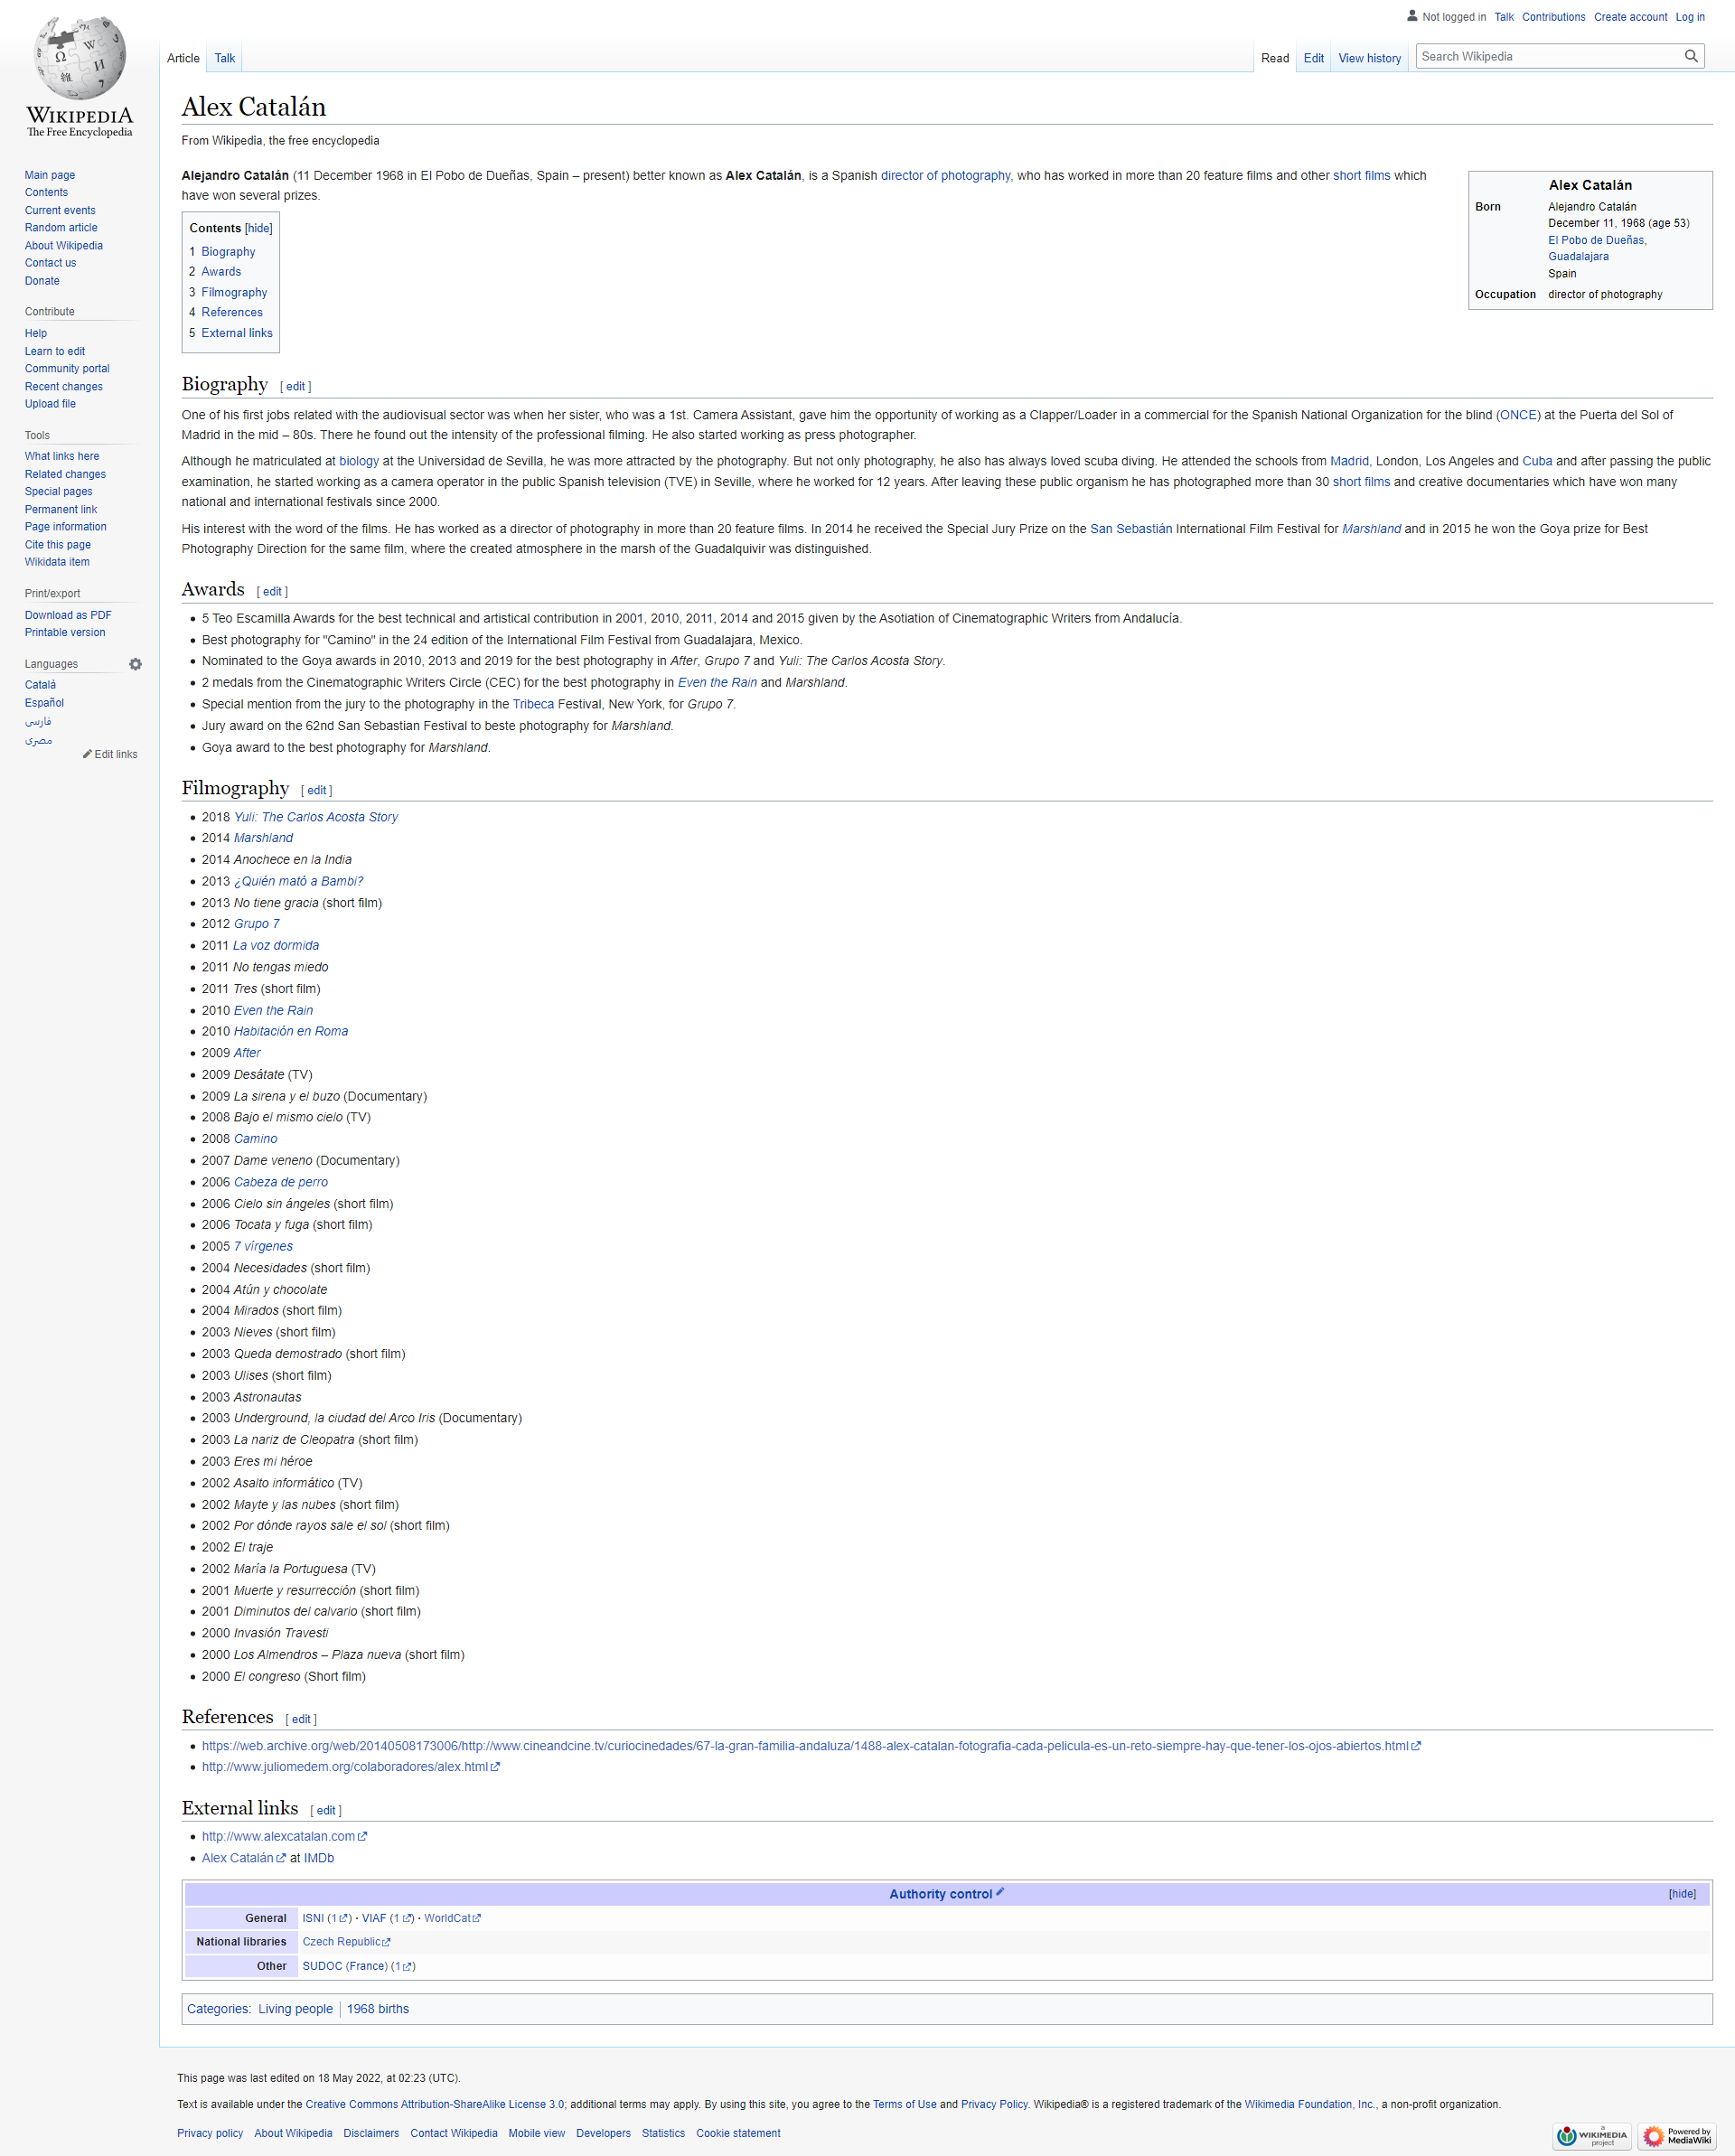Click the Wikimedia project badge
This screenshot has width=1735, height=2156.
(x=1592, y=2136)
